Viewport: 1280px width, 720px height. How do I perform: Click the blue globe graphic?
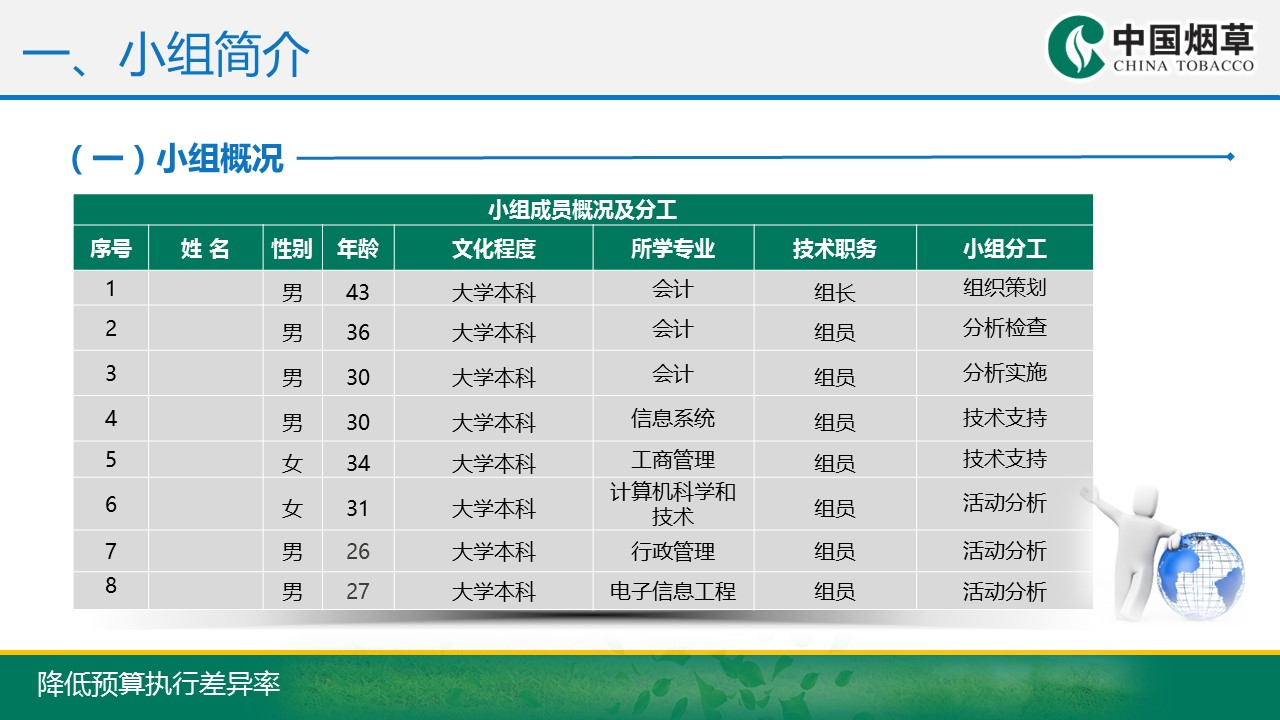[x=1200, y=573]
